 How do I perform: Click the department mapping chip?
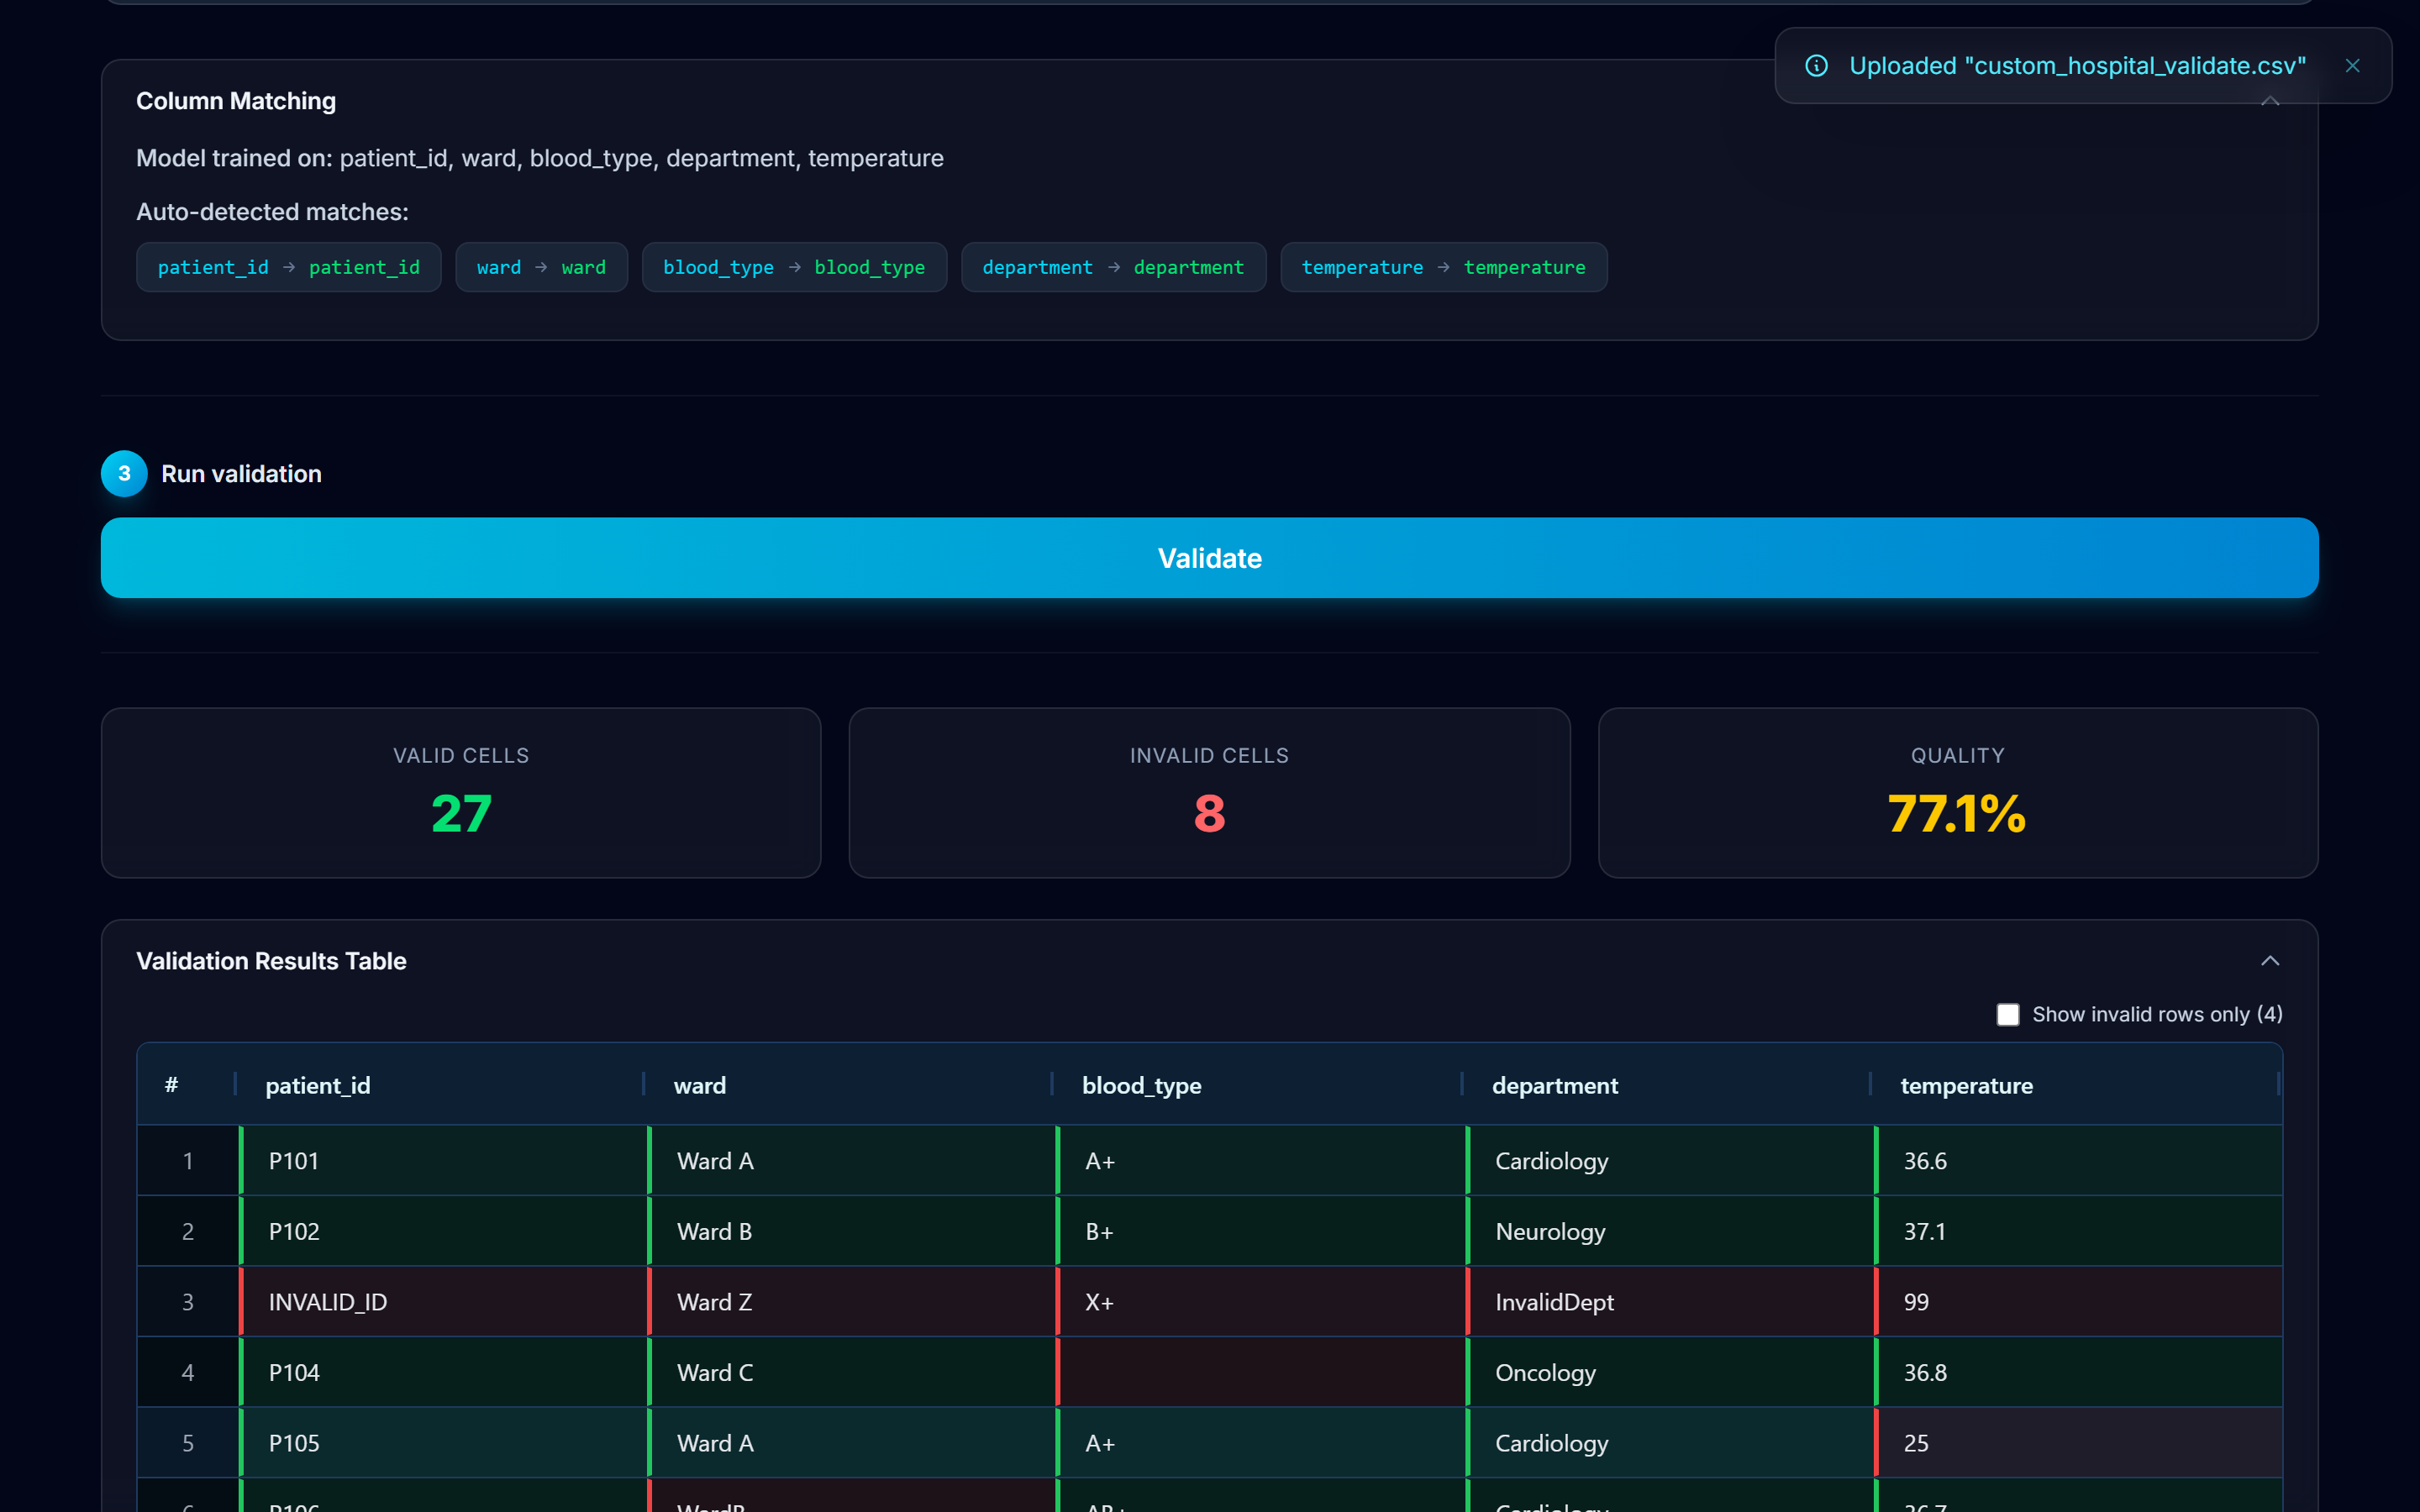point(1113,267)
